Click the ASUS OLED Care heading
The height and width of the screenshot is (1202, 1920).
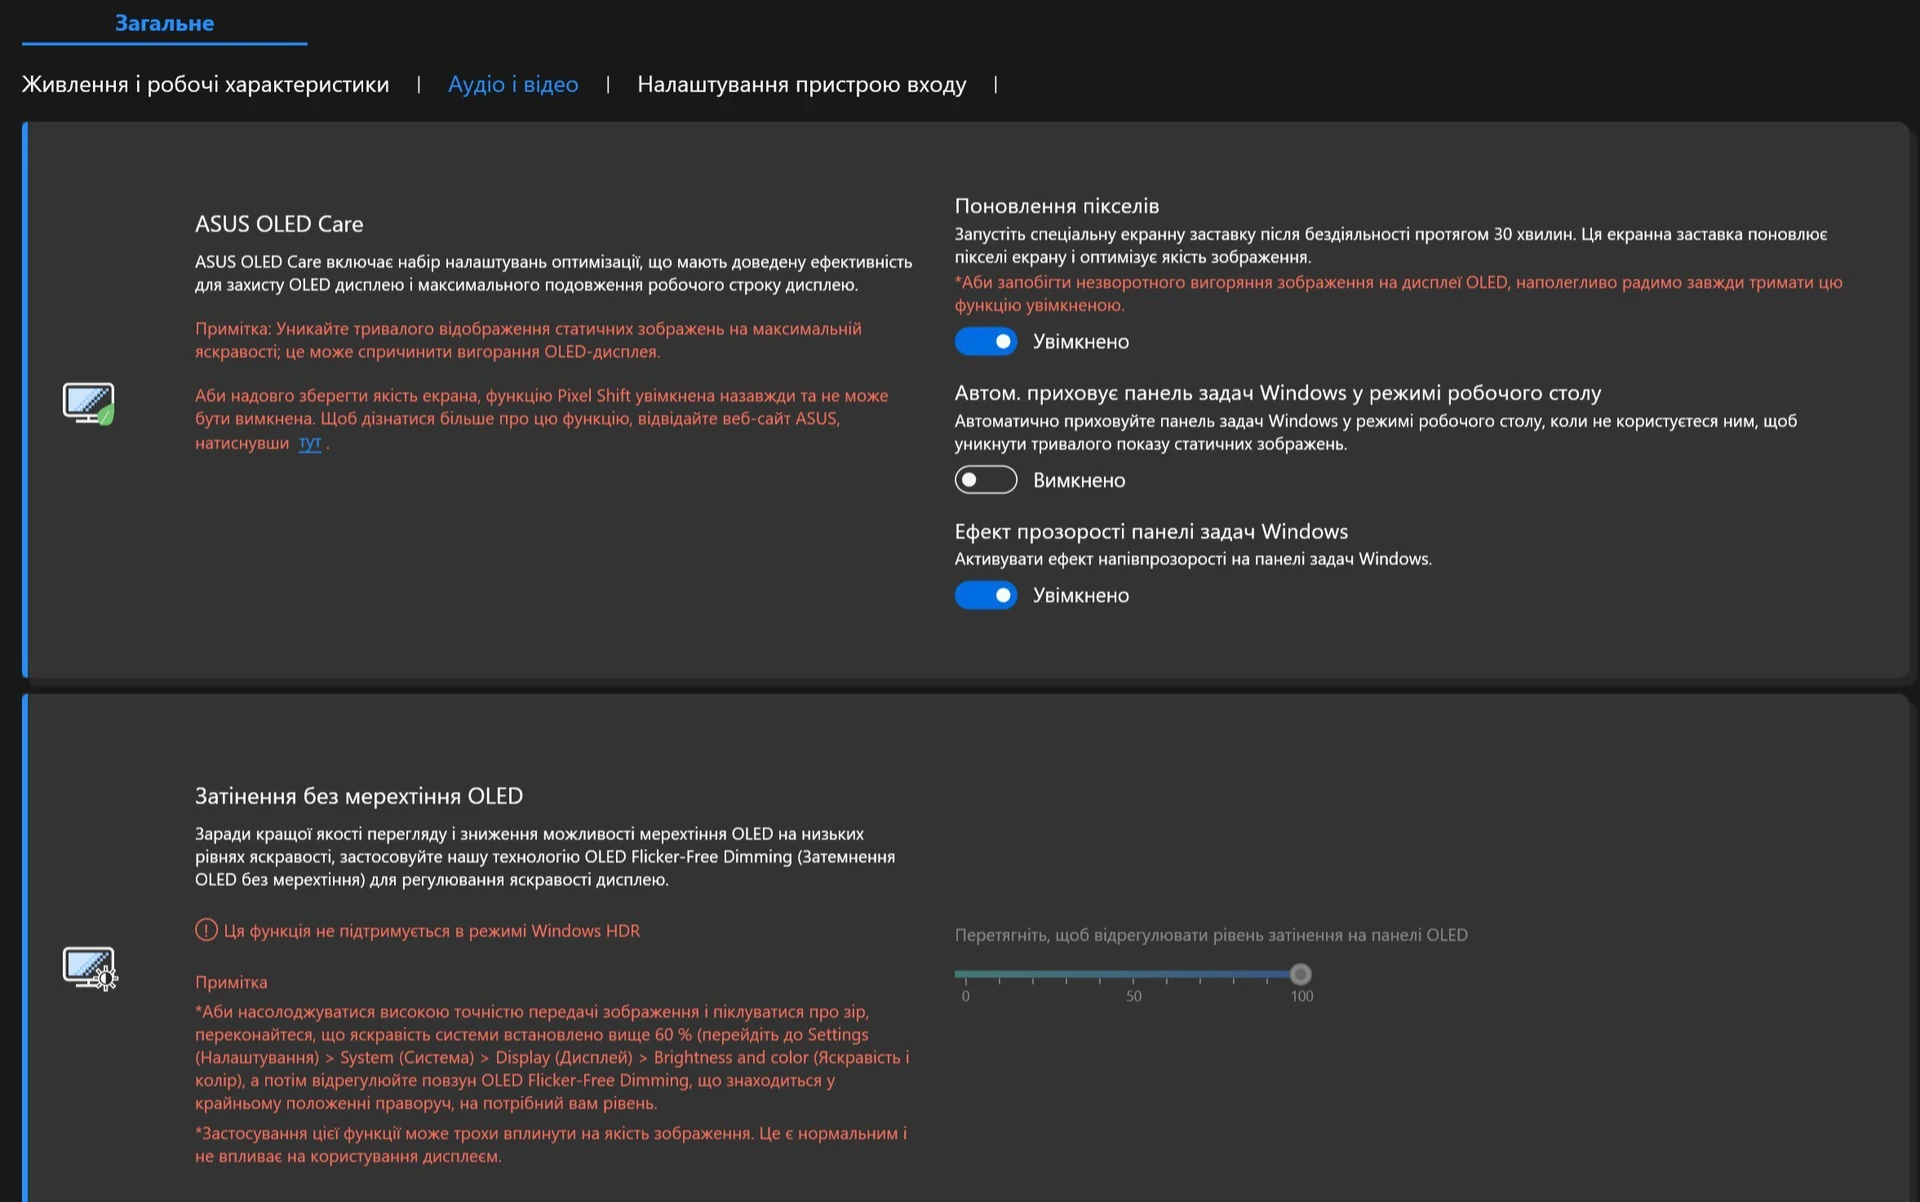pos(279,224)
